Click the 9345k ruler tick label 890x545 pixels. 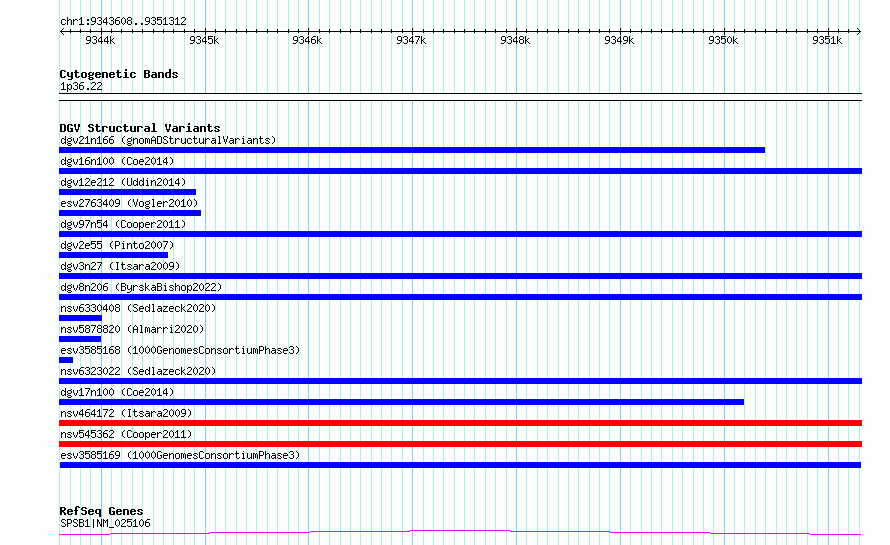click(x=204, y=40)
